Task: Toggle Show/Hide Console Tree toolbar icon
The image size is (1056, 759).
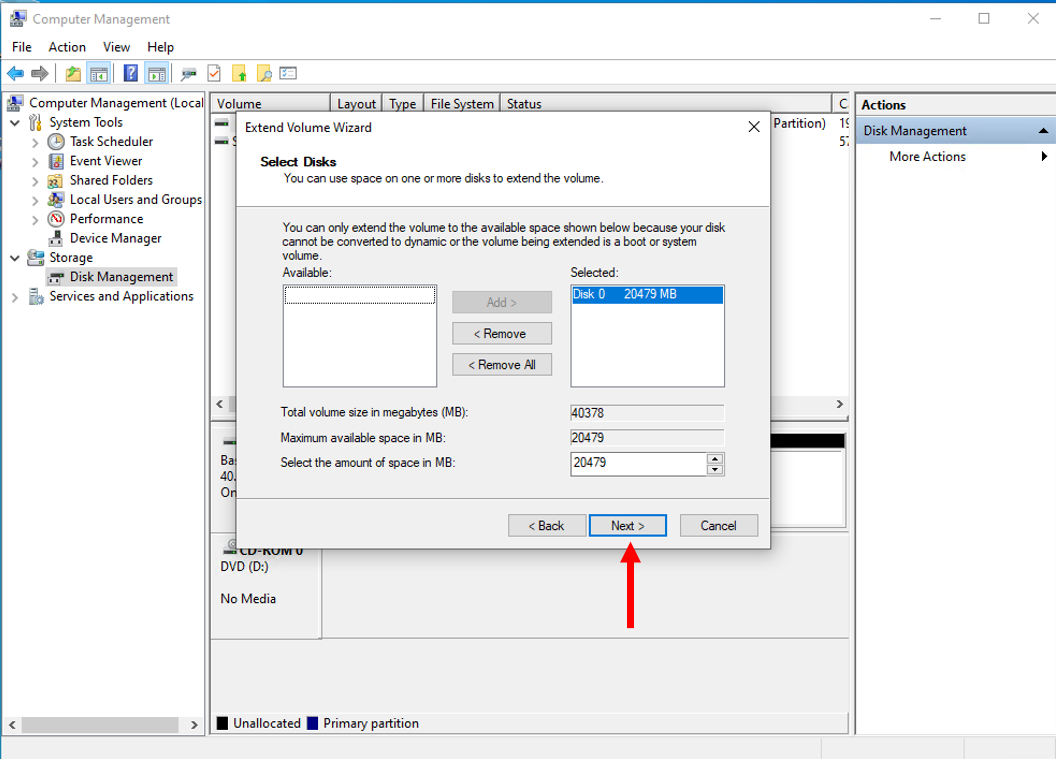Action: click(98, 73)
